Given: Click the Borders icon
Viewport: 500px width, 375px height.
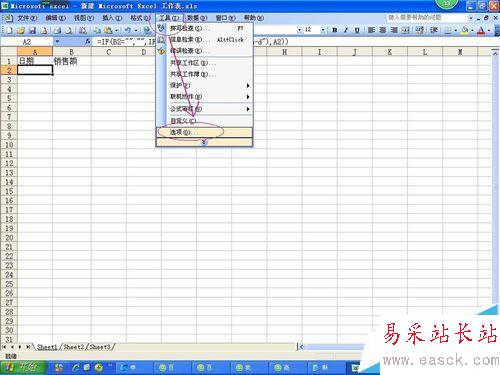Looking at the screenshot, I should point(448,30).
